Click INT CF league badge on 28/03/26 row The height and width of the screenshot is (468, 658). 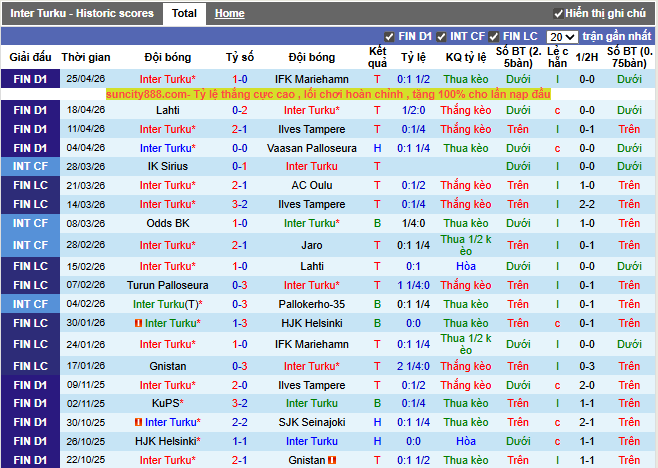pos(30,166)
